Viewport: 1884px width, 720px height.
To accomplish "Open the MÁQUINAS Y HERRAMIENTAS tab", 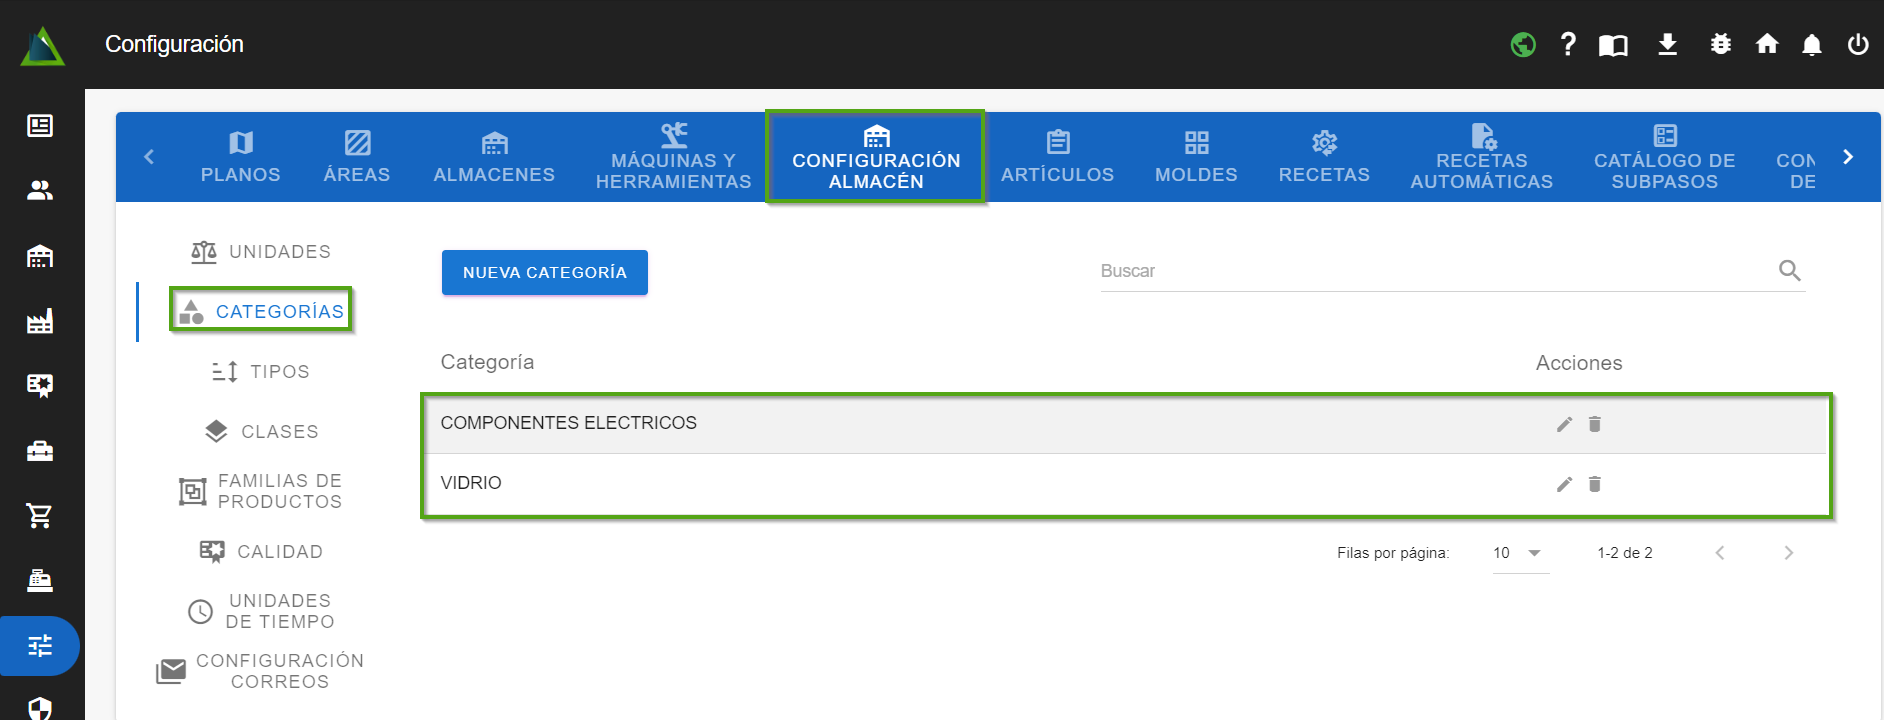I will [673, 158].
